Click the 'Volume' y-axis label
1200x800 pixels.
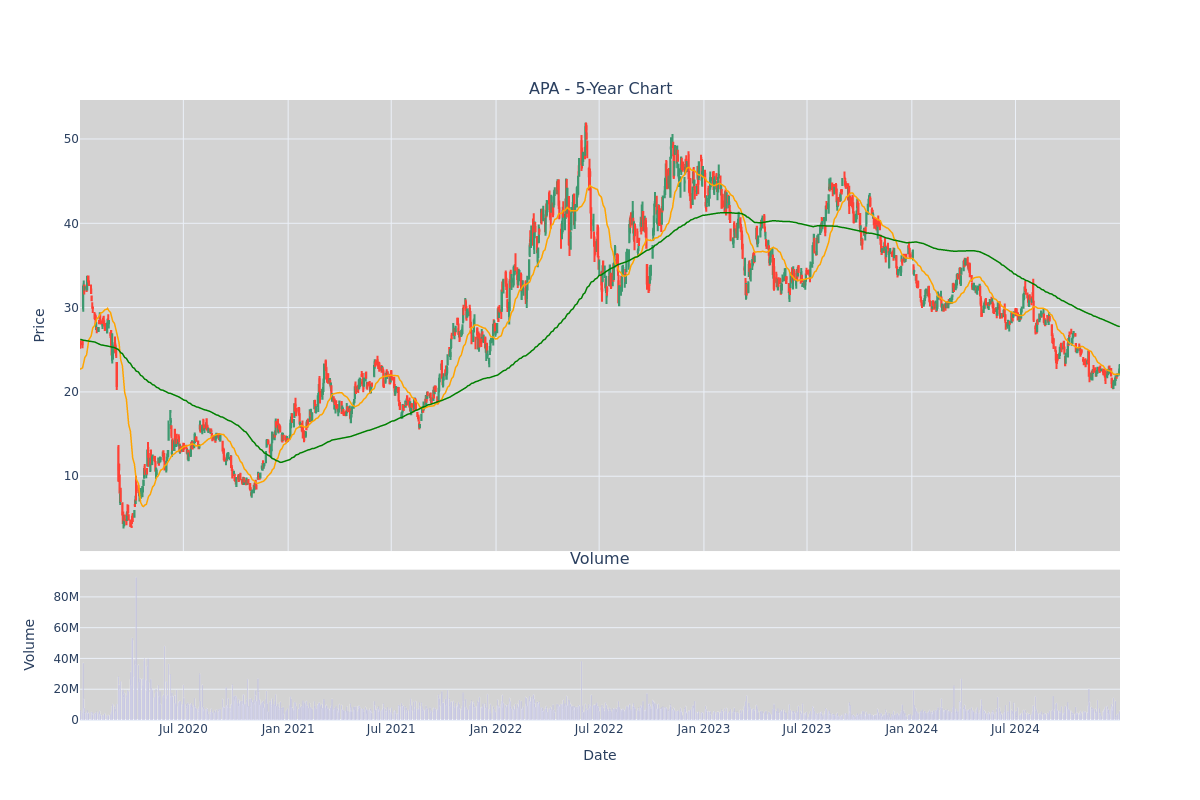pos(30,644)
